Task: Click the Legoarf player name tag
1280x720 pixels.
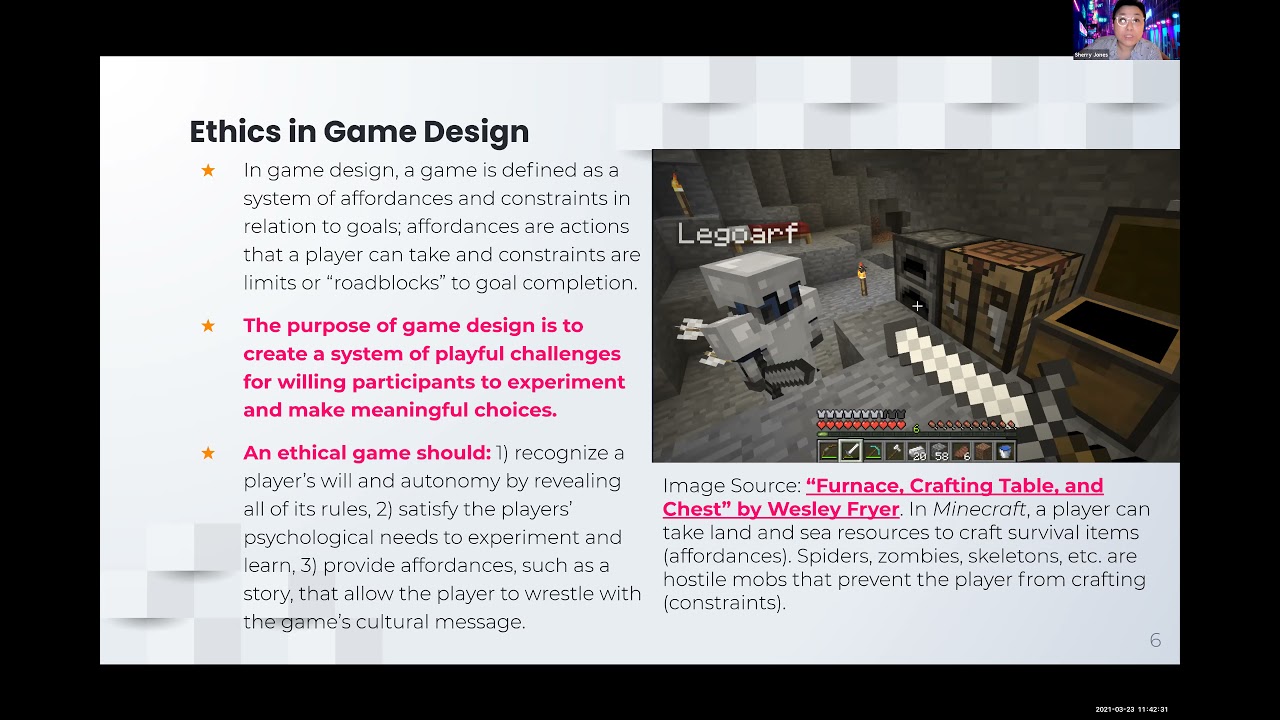Action: [738, 234]
